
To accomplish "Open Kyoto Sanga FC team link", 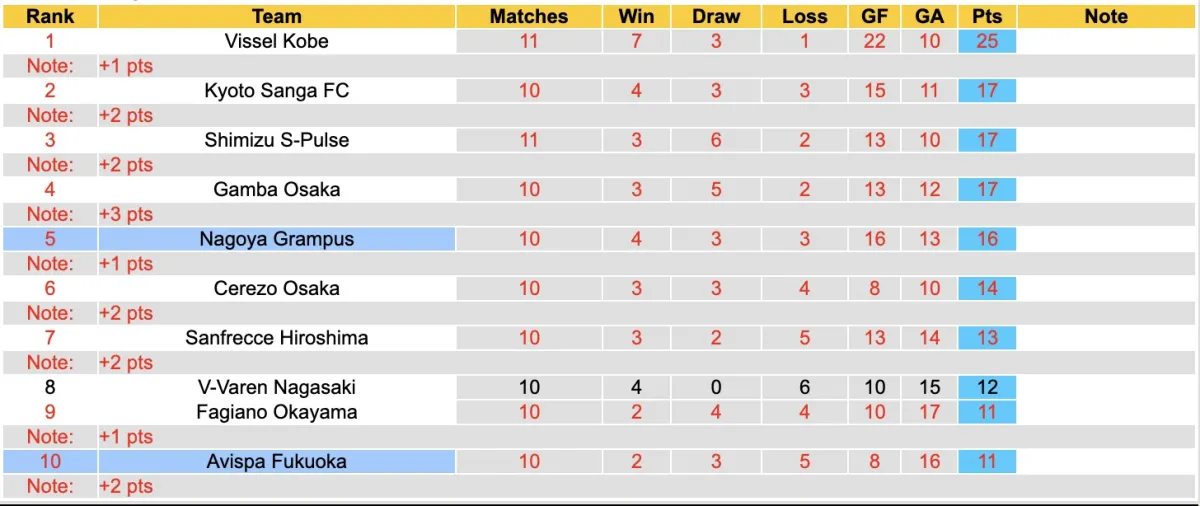I will 277,90.
